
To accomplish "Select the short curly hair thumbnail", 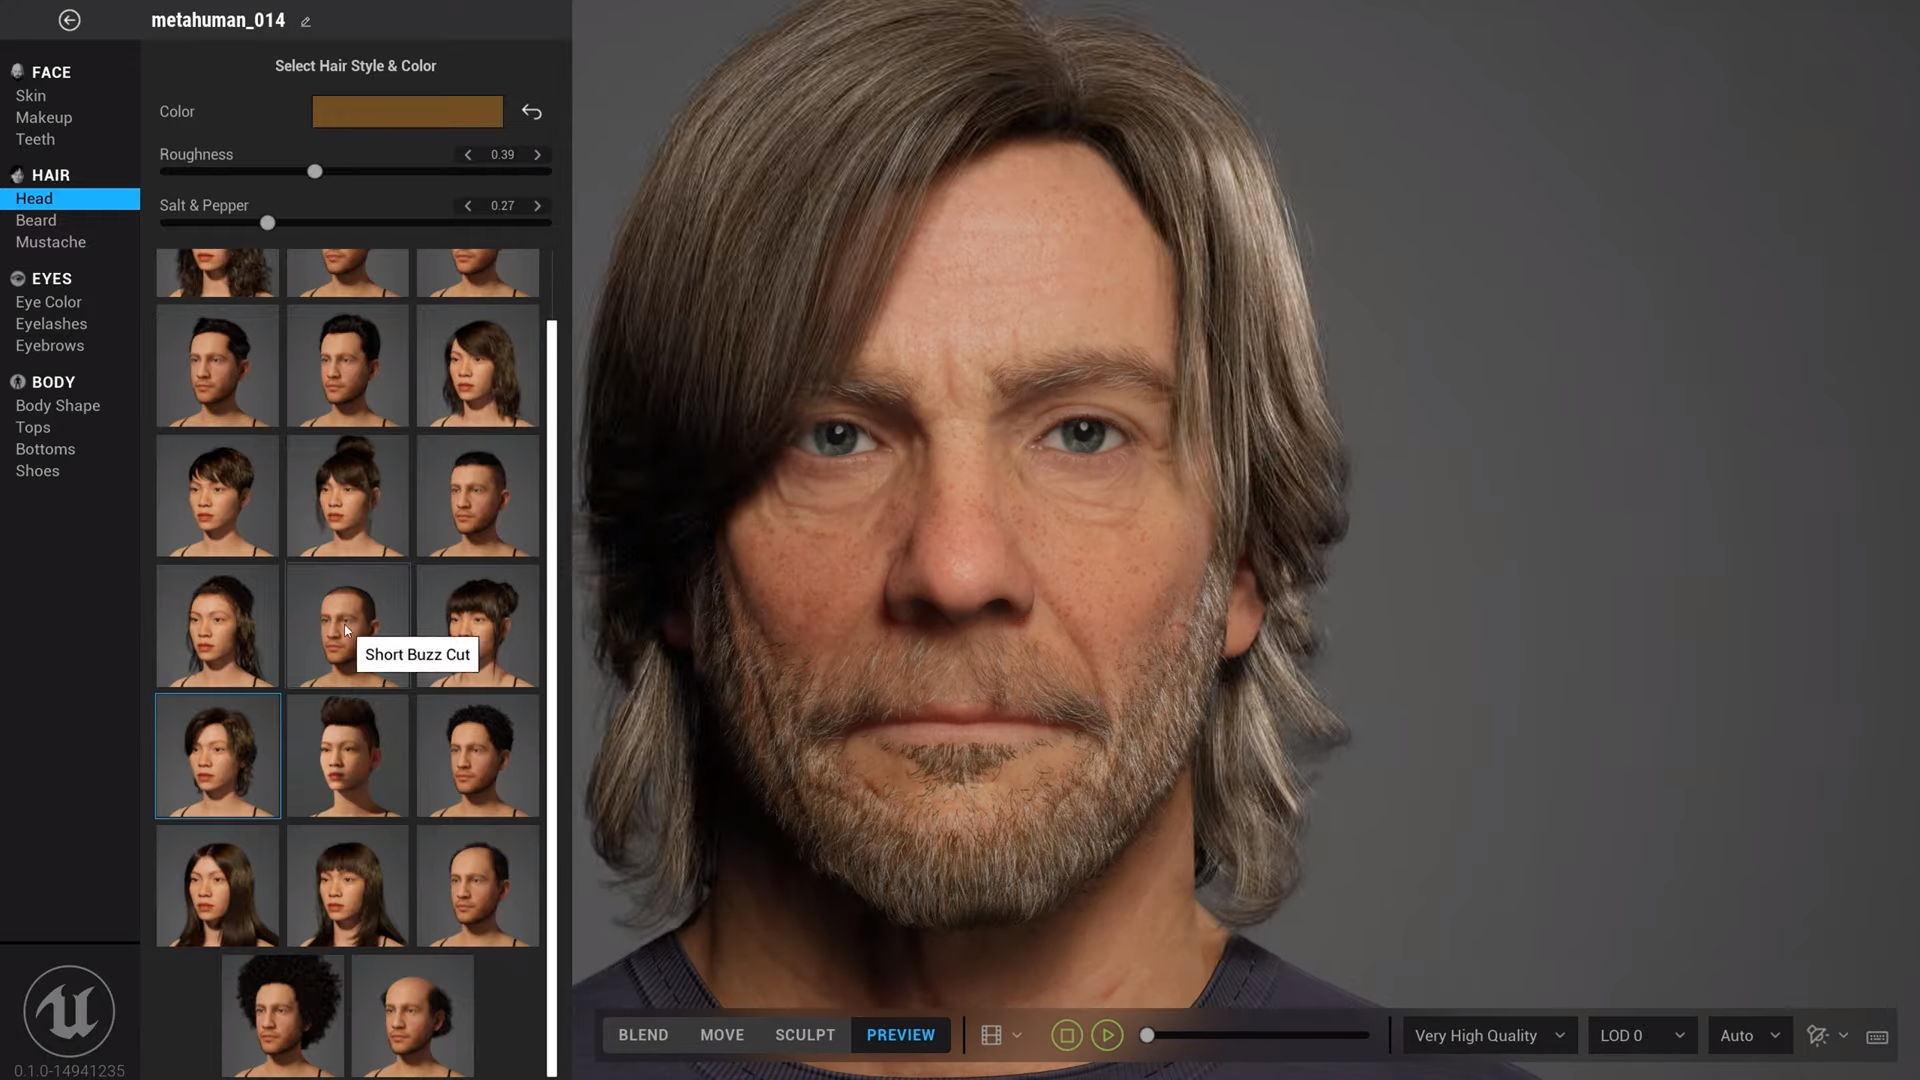I will 478,756.
